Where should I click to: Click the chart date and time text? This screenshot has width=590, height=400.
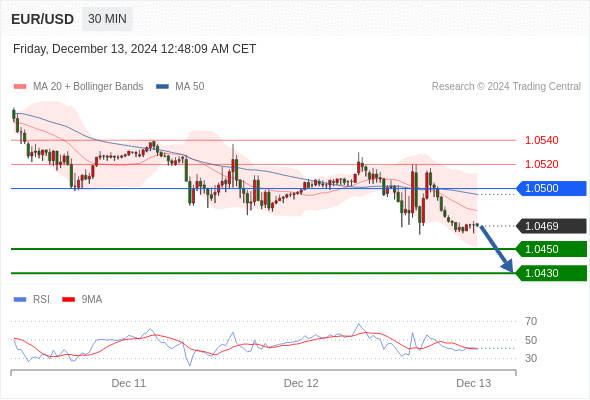tap(134, 49)
